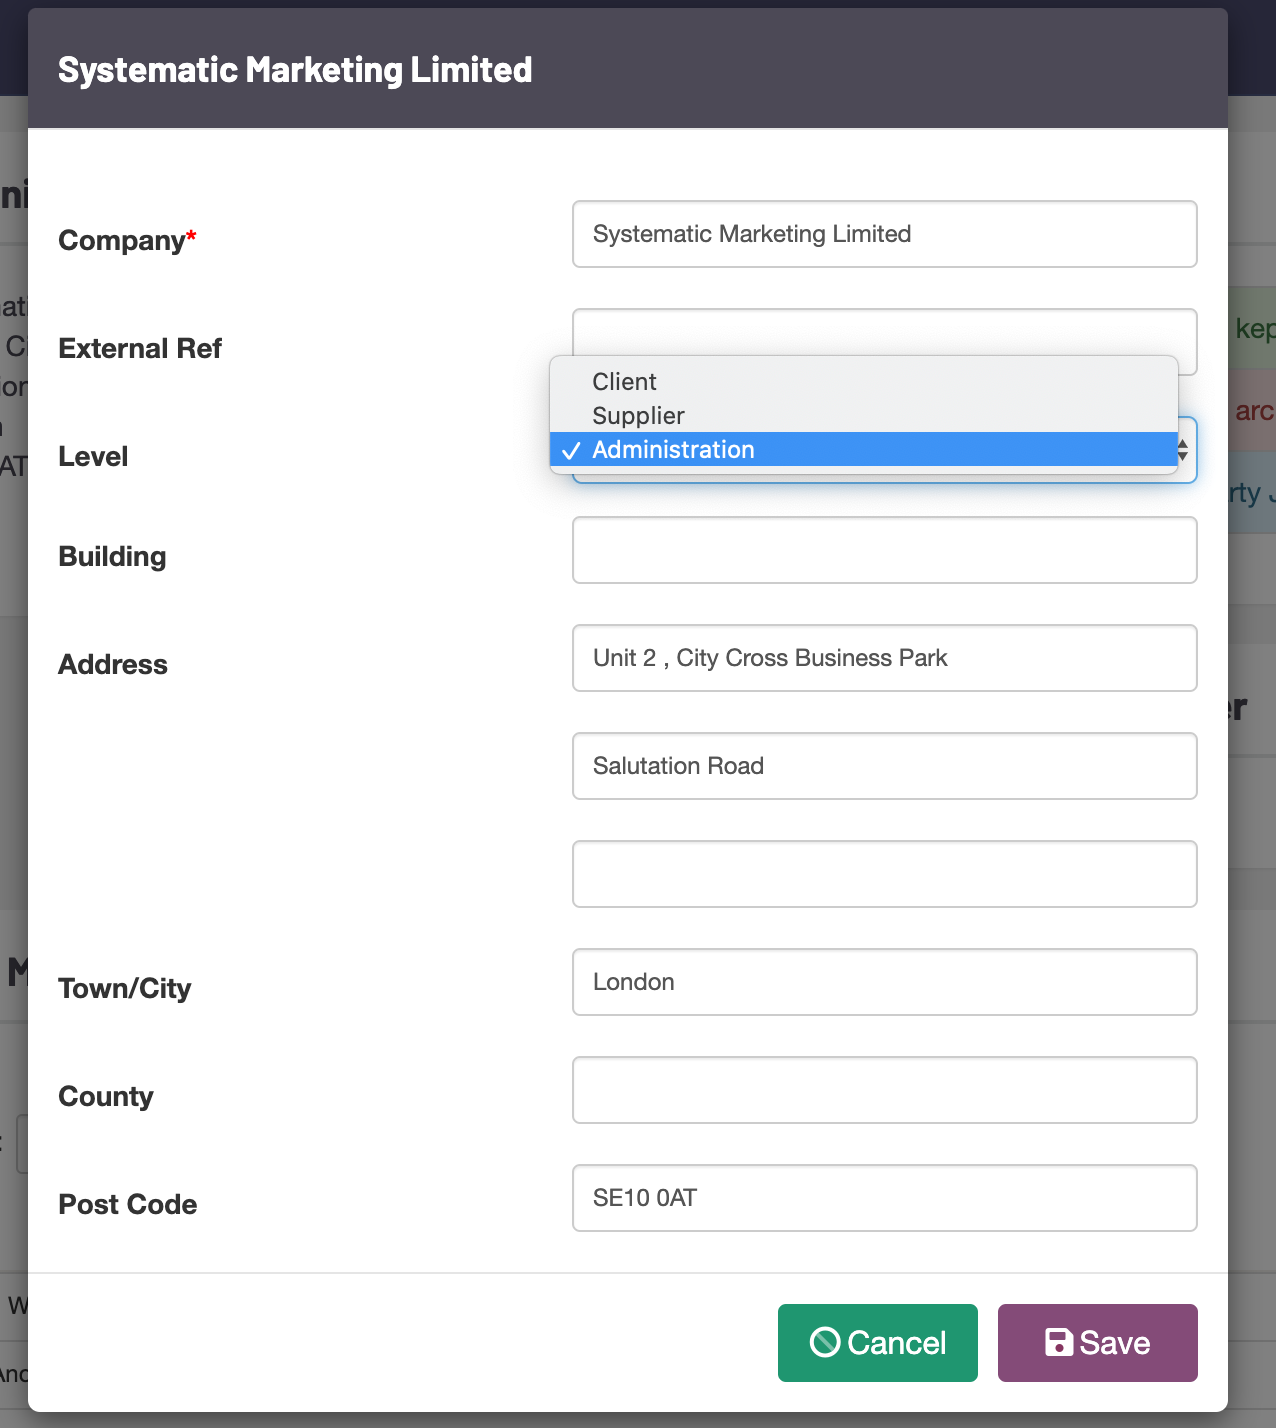Click the Salutation Road address field
This screenshot has height=1428, width=1276.
click(884, 766)
